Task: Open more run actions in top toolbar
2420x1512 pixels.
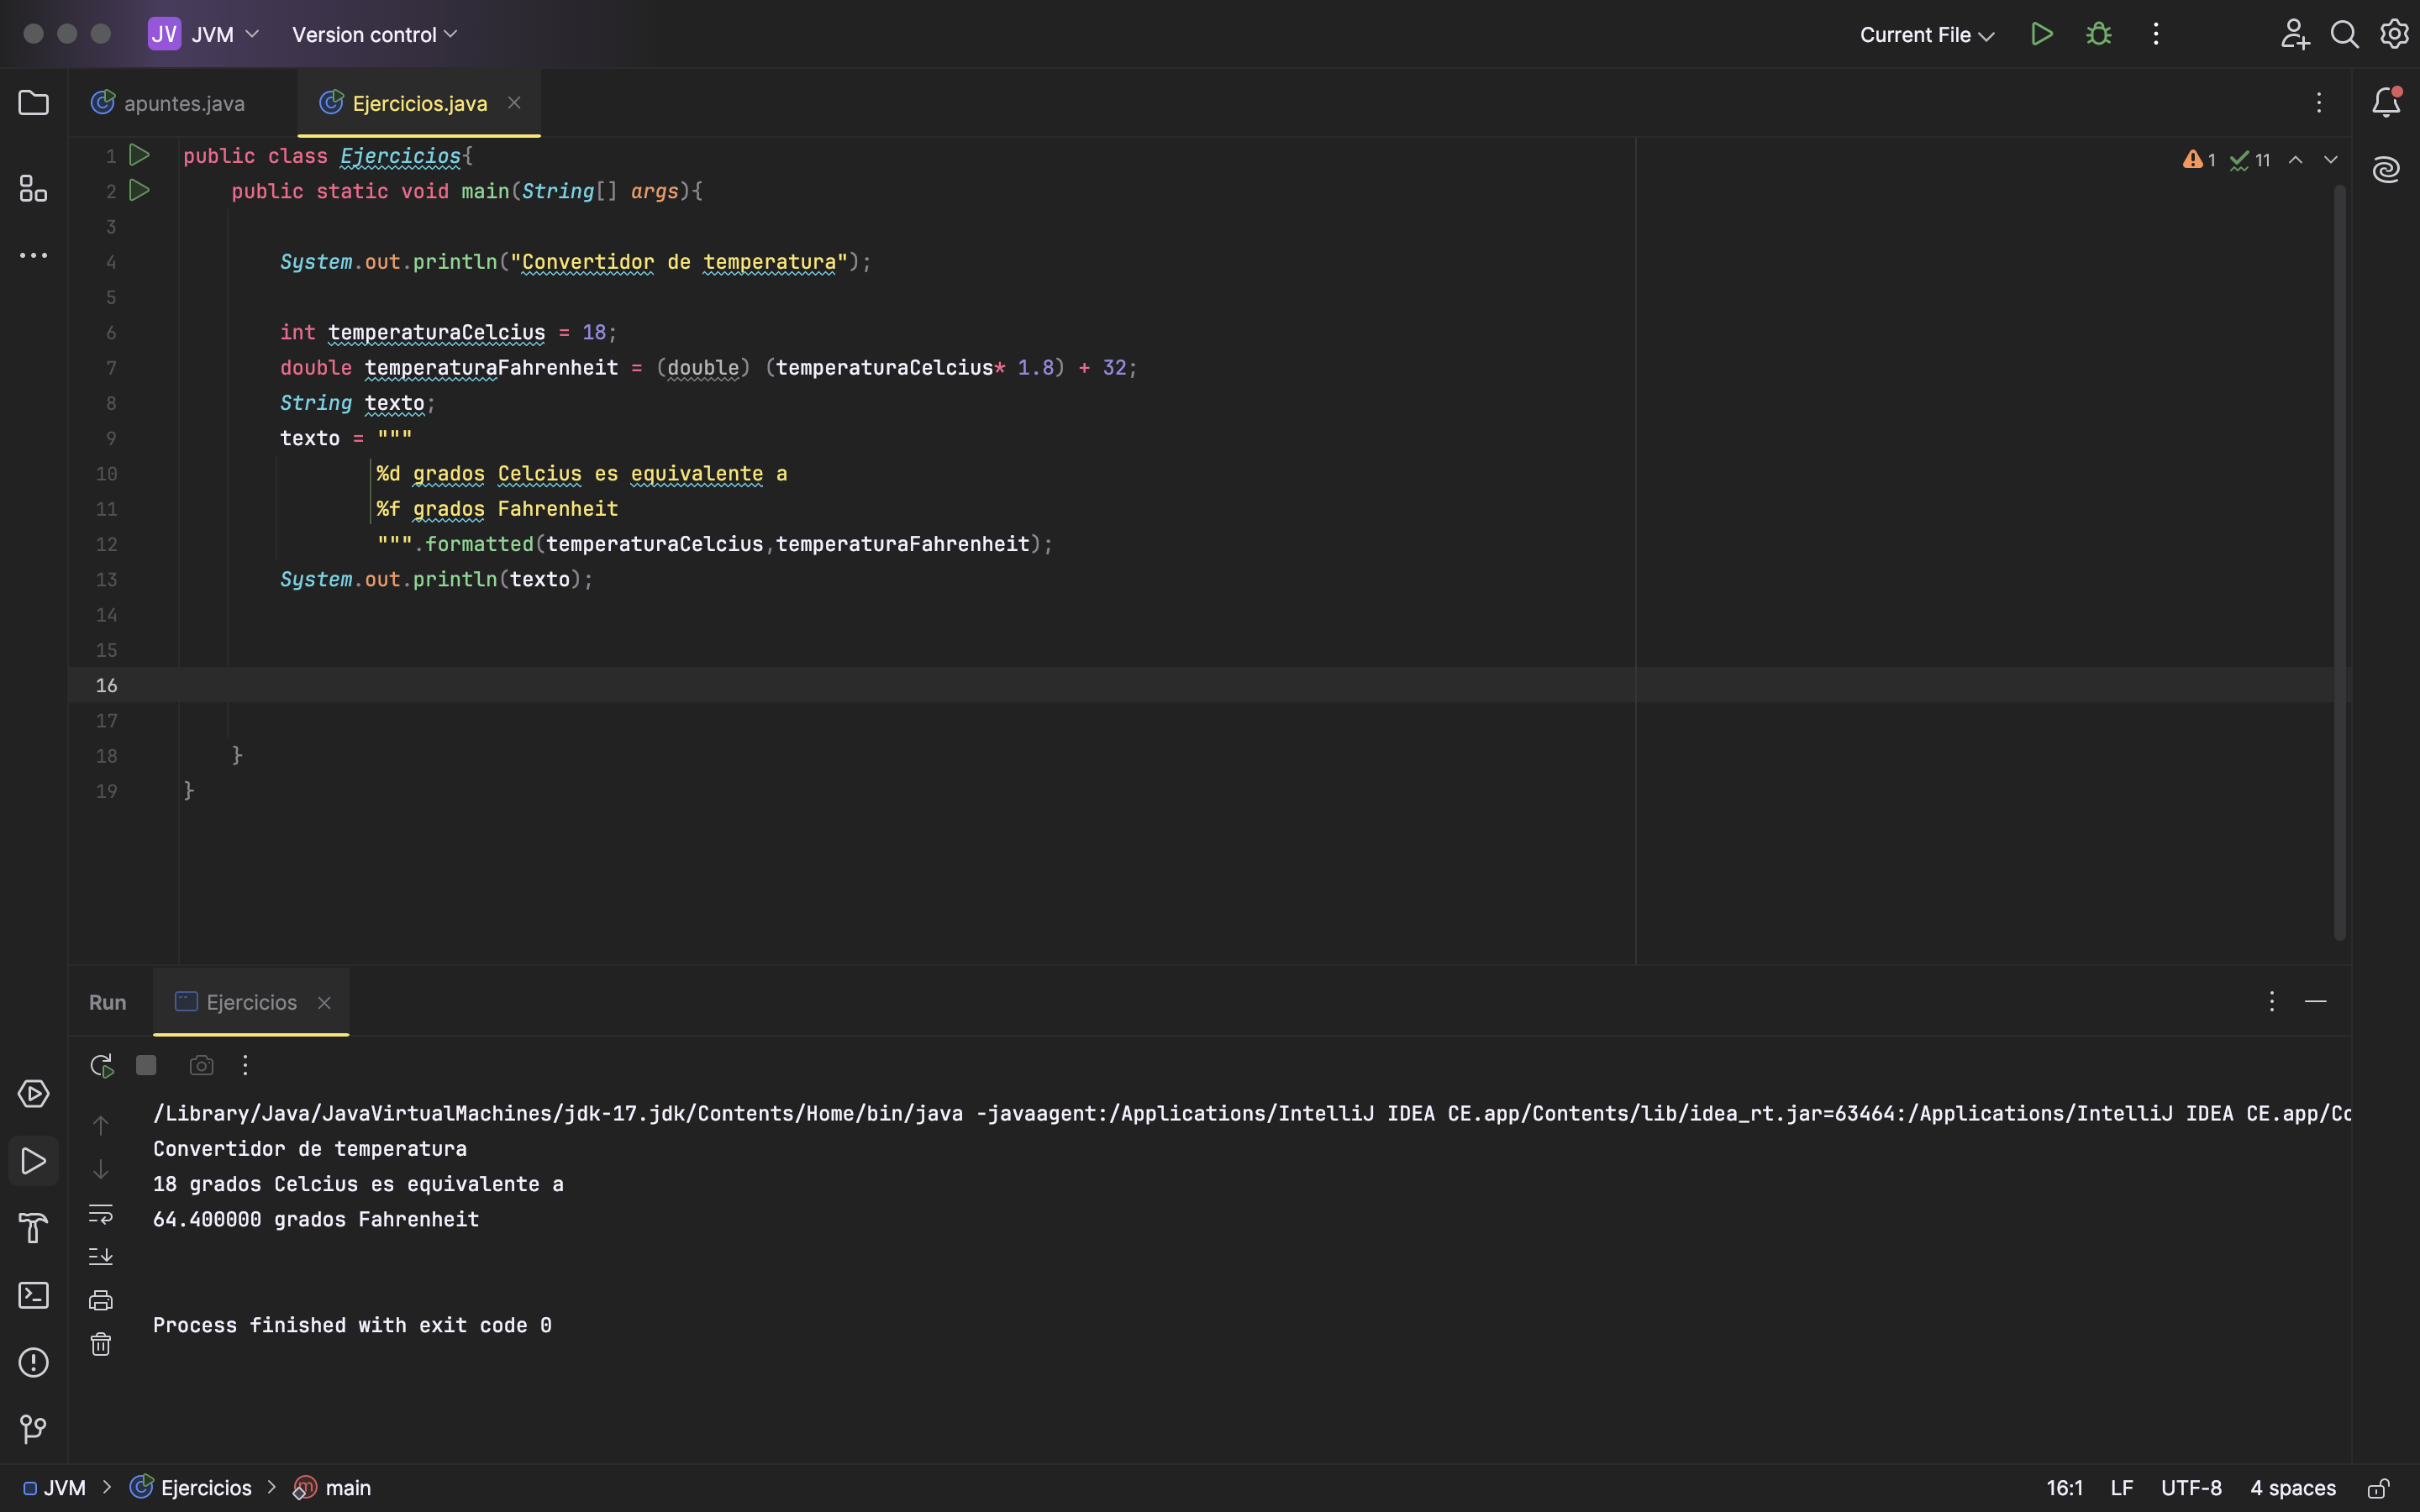Action: 2156,34
